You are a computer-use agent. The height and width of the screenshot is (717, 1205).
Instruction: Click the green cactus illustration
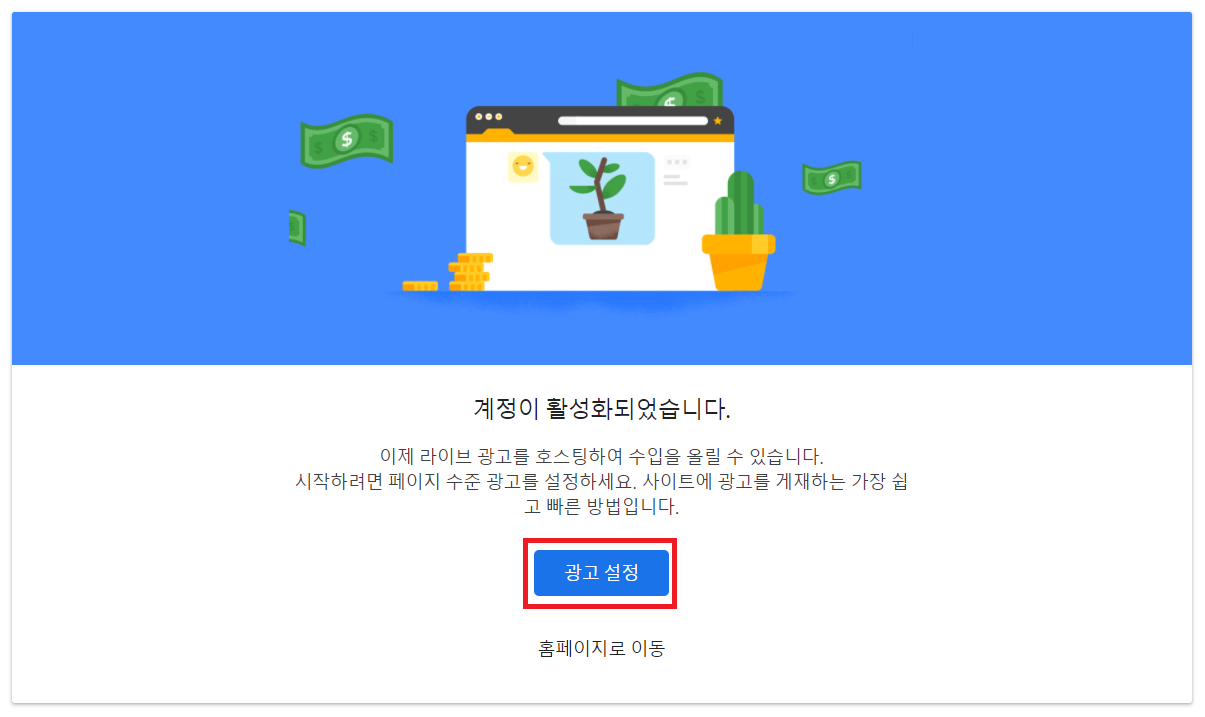(x=739, y=231)
